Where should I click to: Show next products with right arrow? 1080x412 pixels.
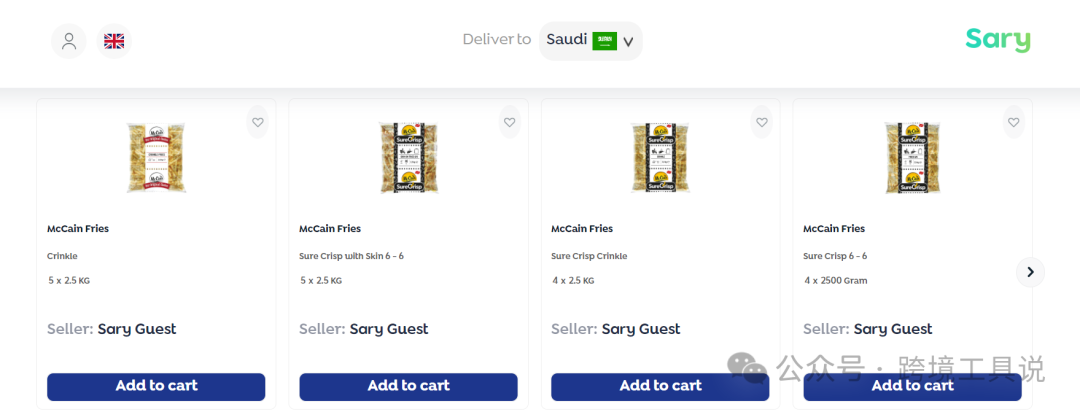[x=1030, y=271]
